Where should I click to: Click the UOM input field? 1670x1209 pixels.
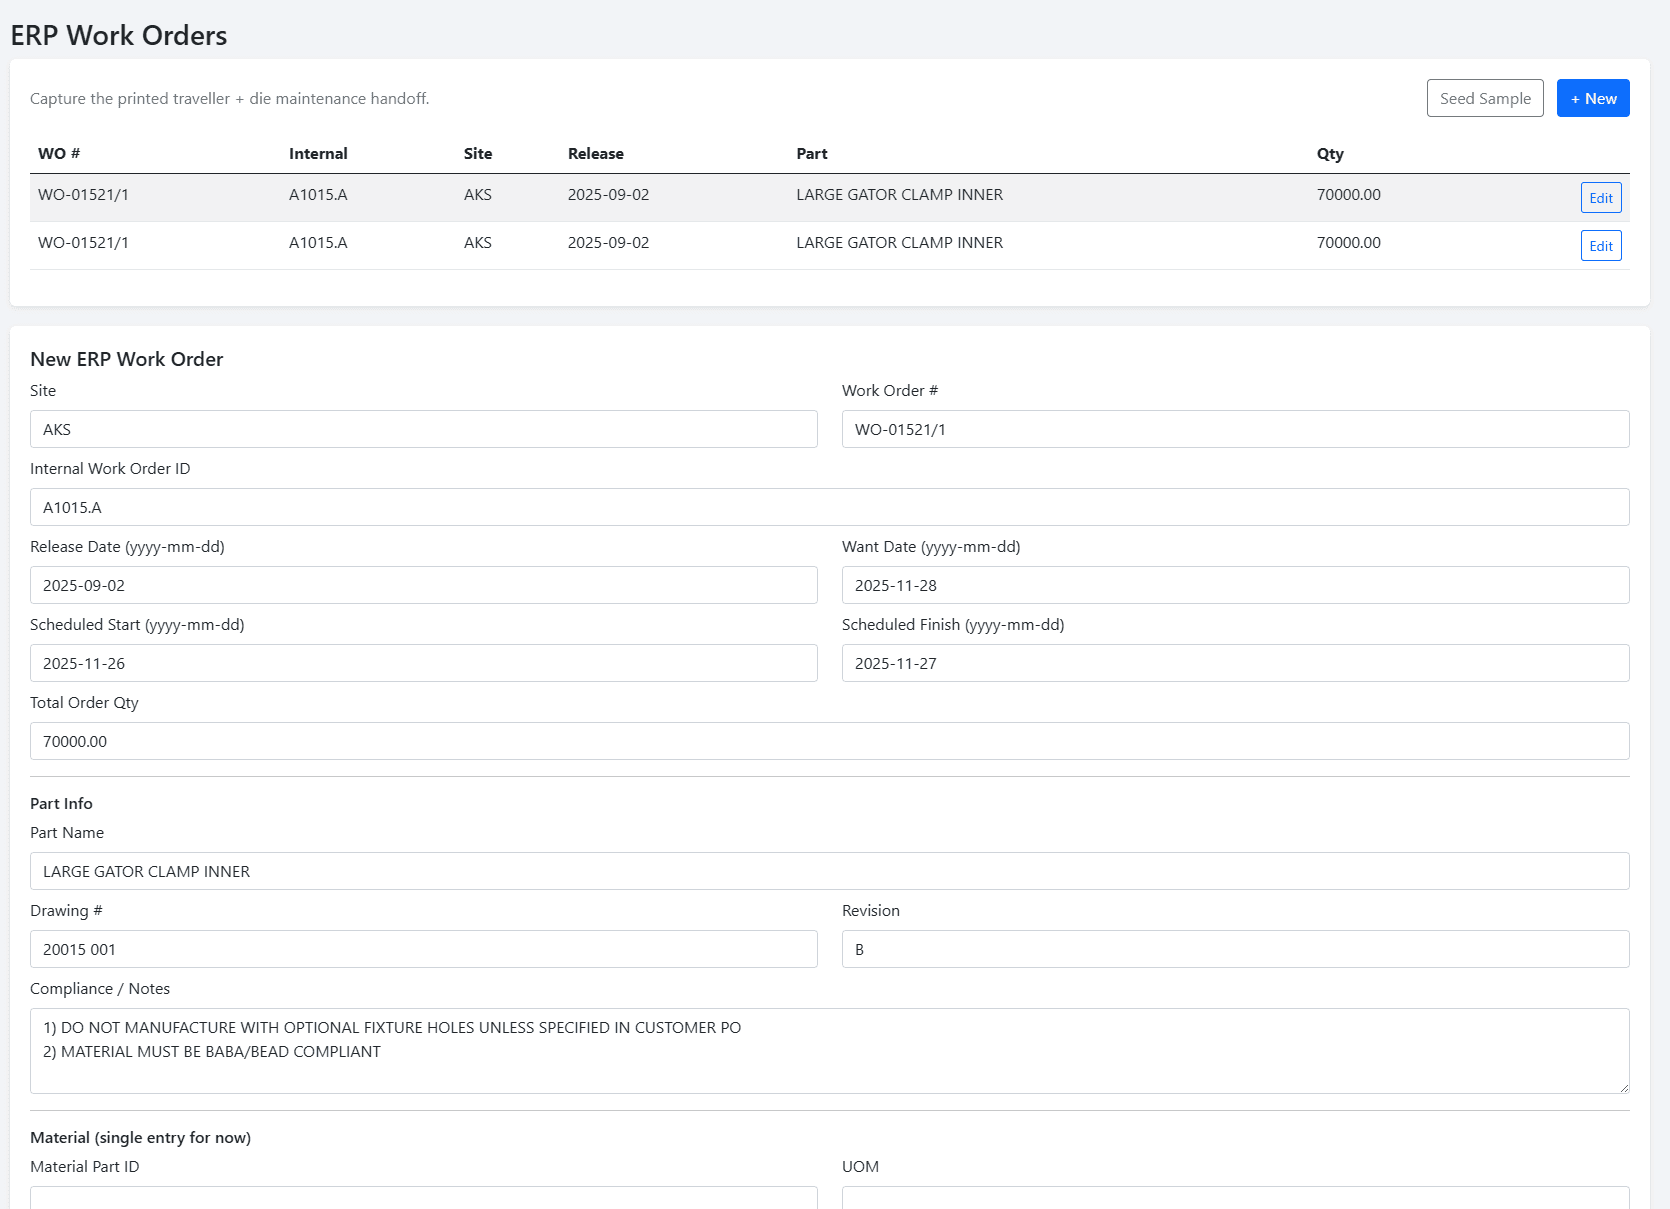(x=1236, y=1199)
